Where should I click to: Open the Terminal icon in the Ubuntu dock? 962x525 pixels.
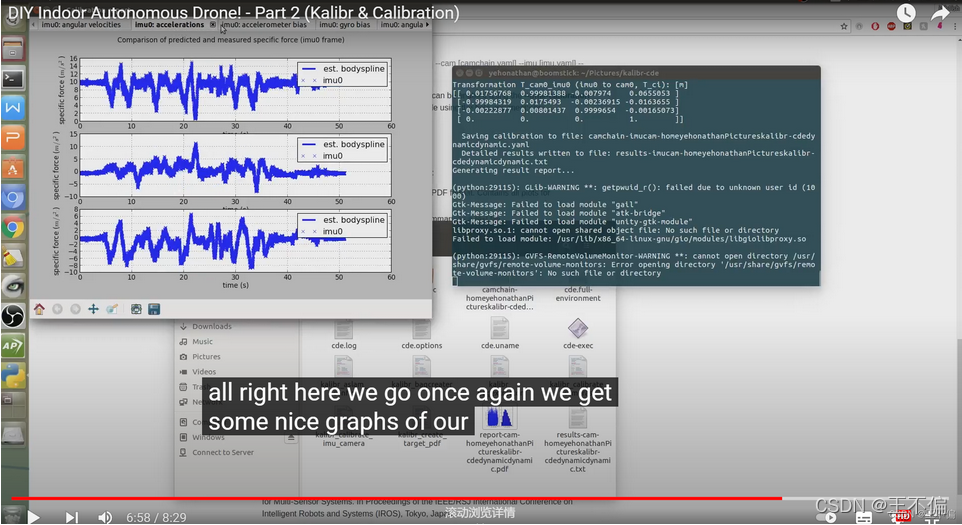tap(13, 79)
